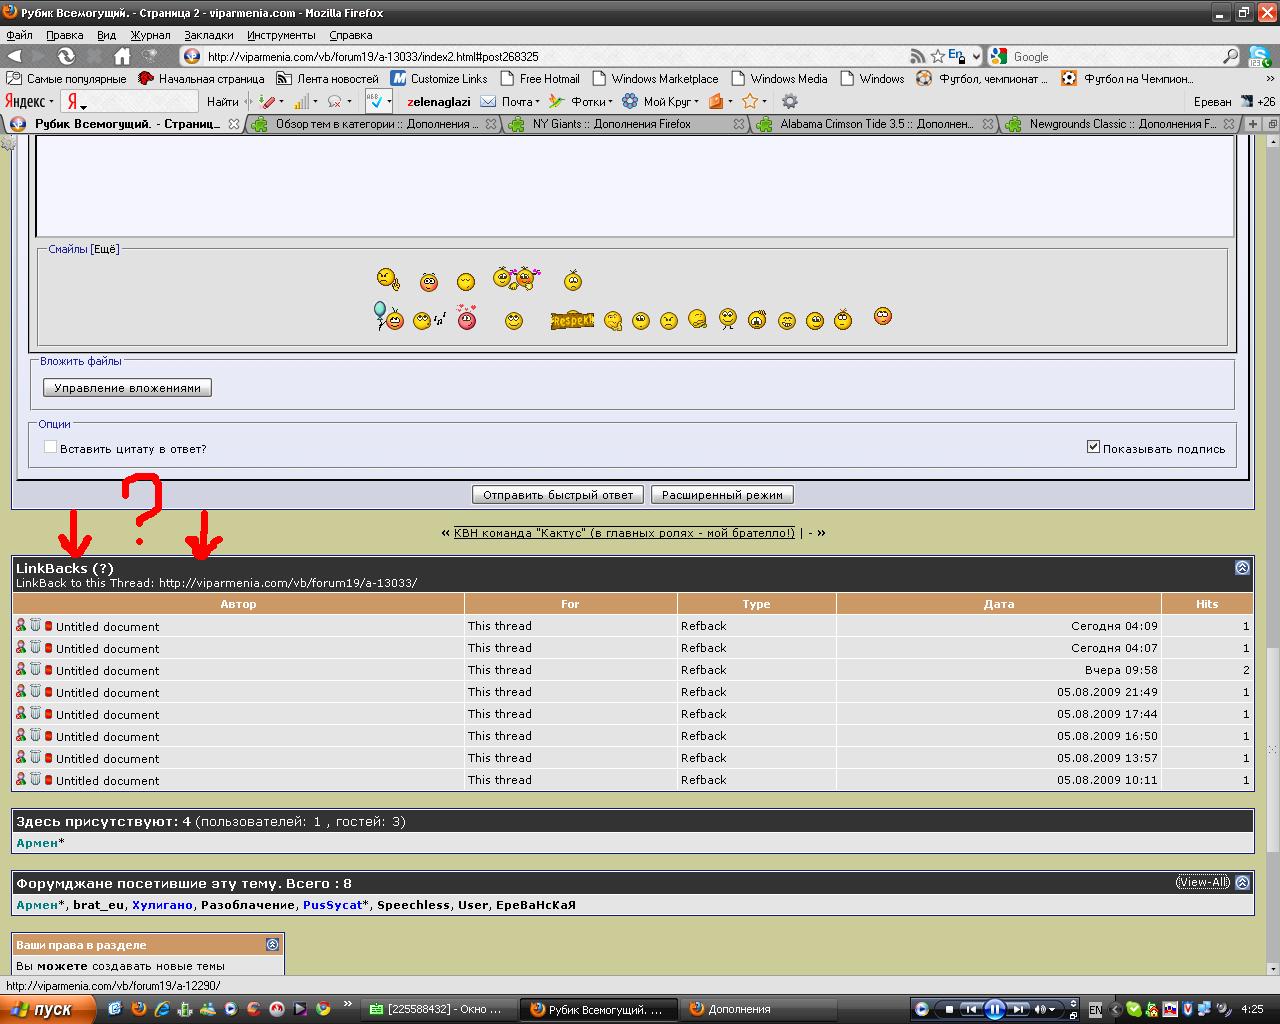Open the Закладки menu
The width and height of the screenshot is (1280, 1024).
[x=208, y=35]
